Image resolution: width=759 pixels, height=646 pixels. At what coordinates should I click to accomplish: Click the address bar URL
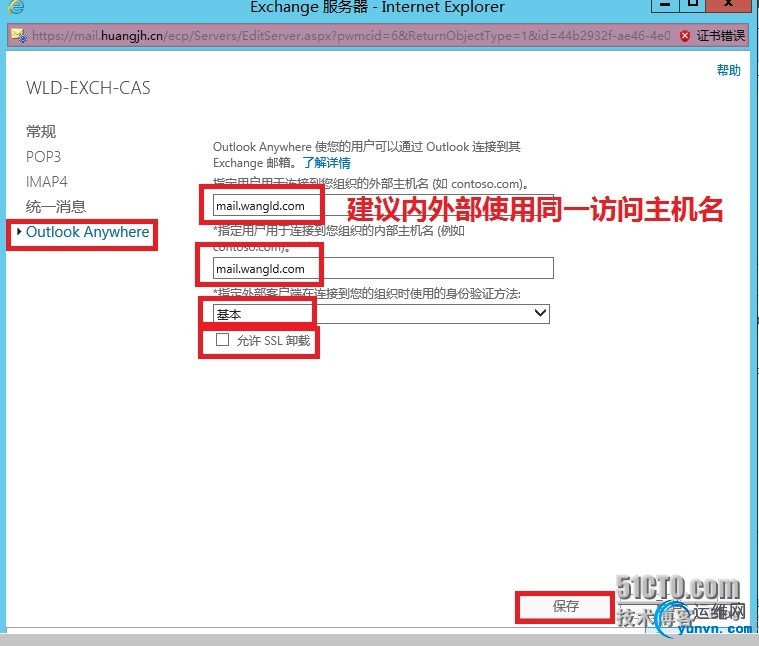(x=351, y=36)
